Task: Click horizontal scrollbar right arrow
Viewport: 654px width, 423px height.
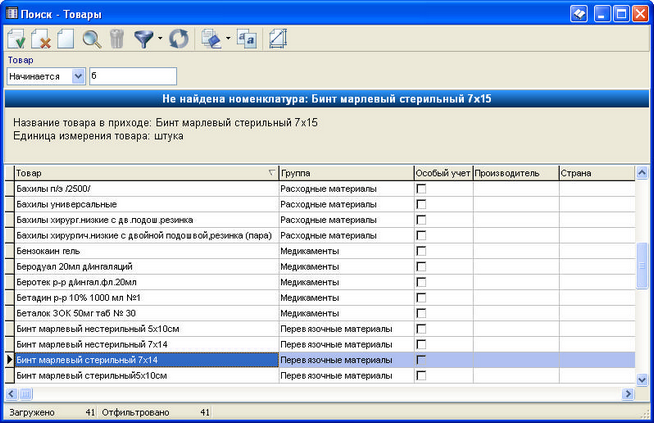Action: coord(628,394)
